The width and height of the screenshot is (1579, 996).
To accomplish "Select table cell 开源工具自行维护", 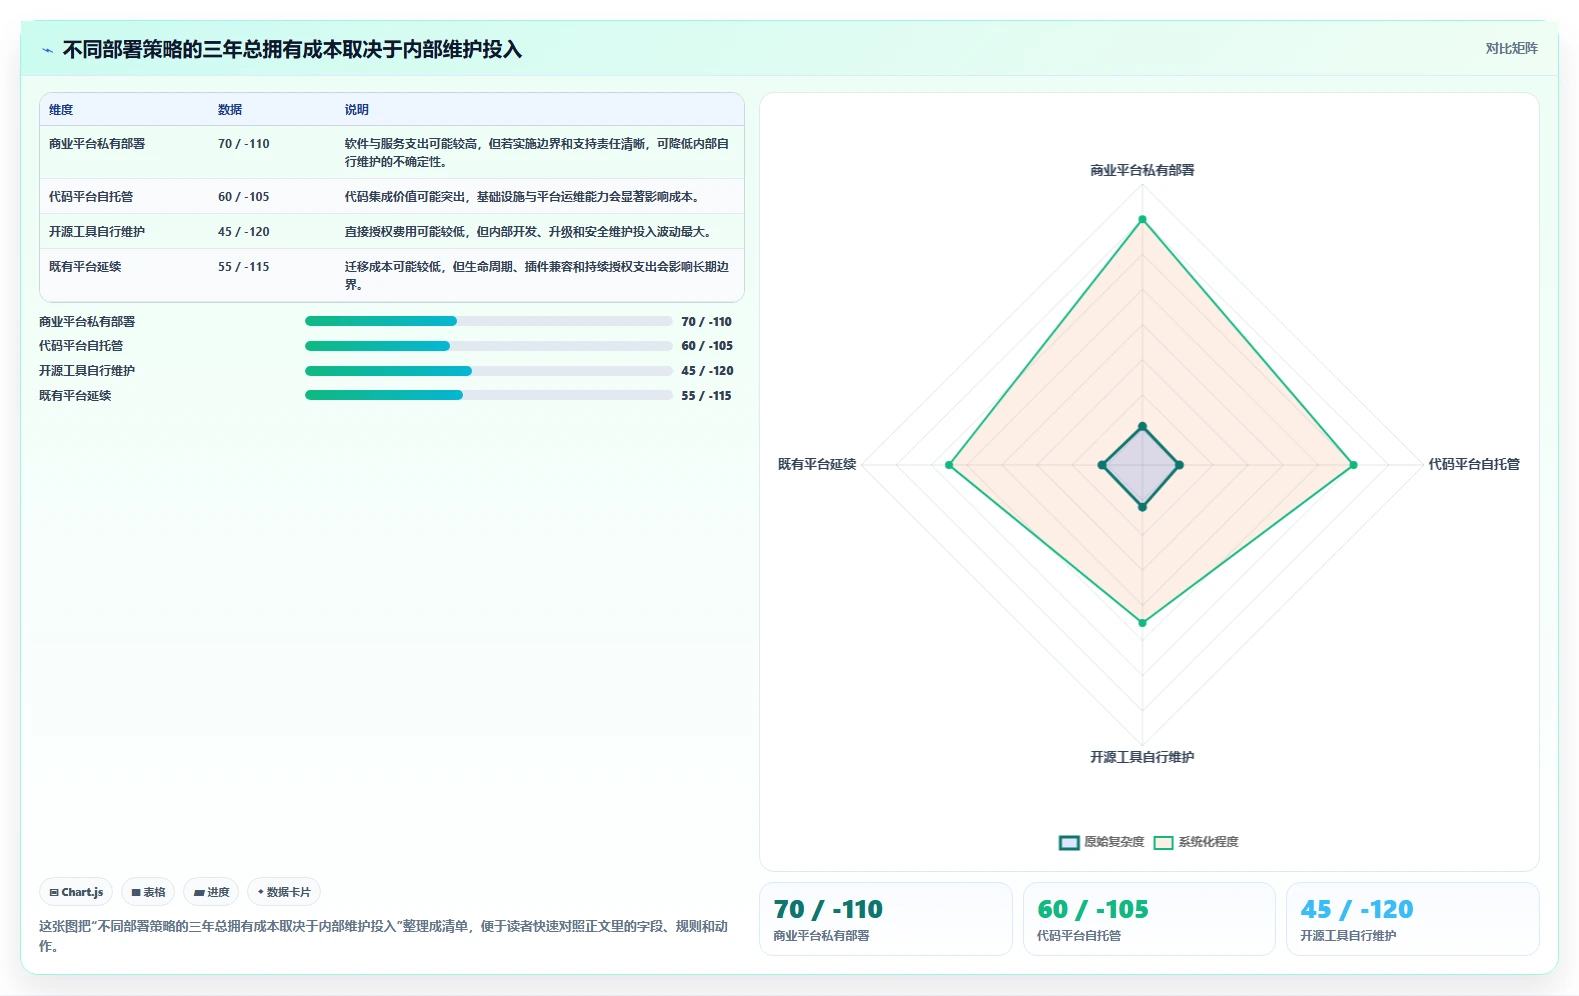I will [97, 232].
